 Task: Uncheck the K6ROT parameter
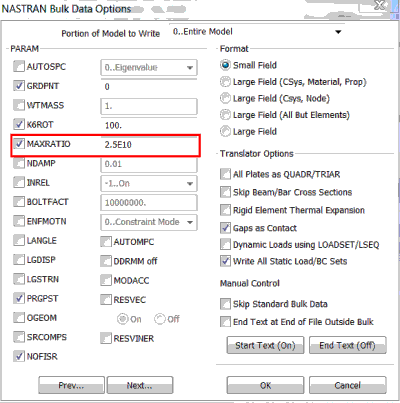coord(19,124)
